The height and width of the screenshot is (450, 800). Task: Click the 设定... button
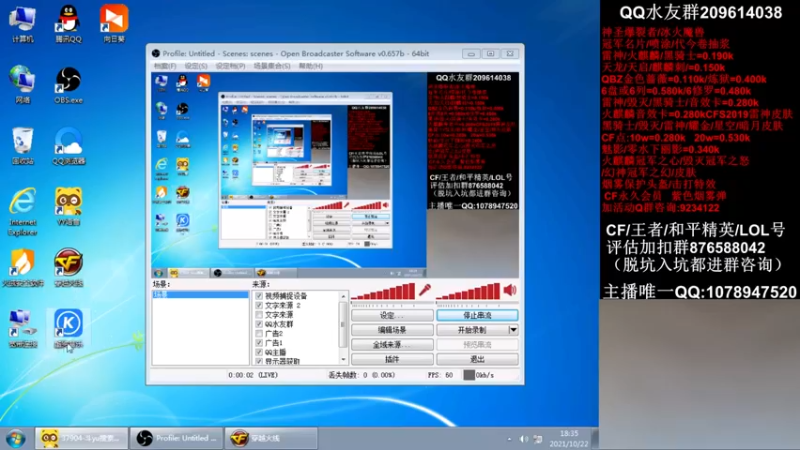click(392, 315)
